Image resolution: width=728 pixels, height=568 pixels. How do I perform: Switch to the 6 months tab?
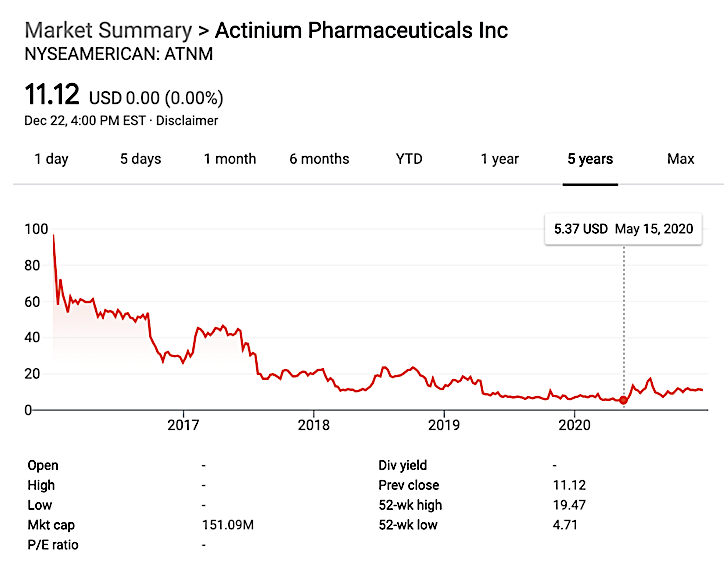coord(319,159)
